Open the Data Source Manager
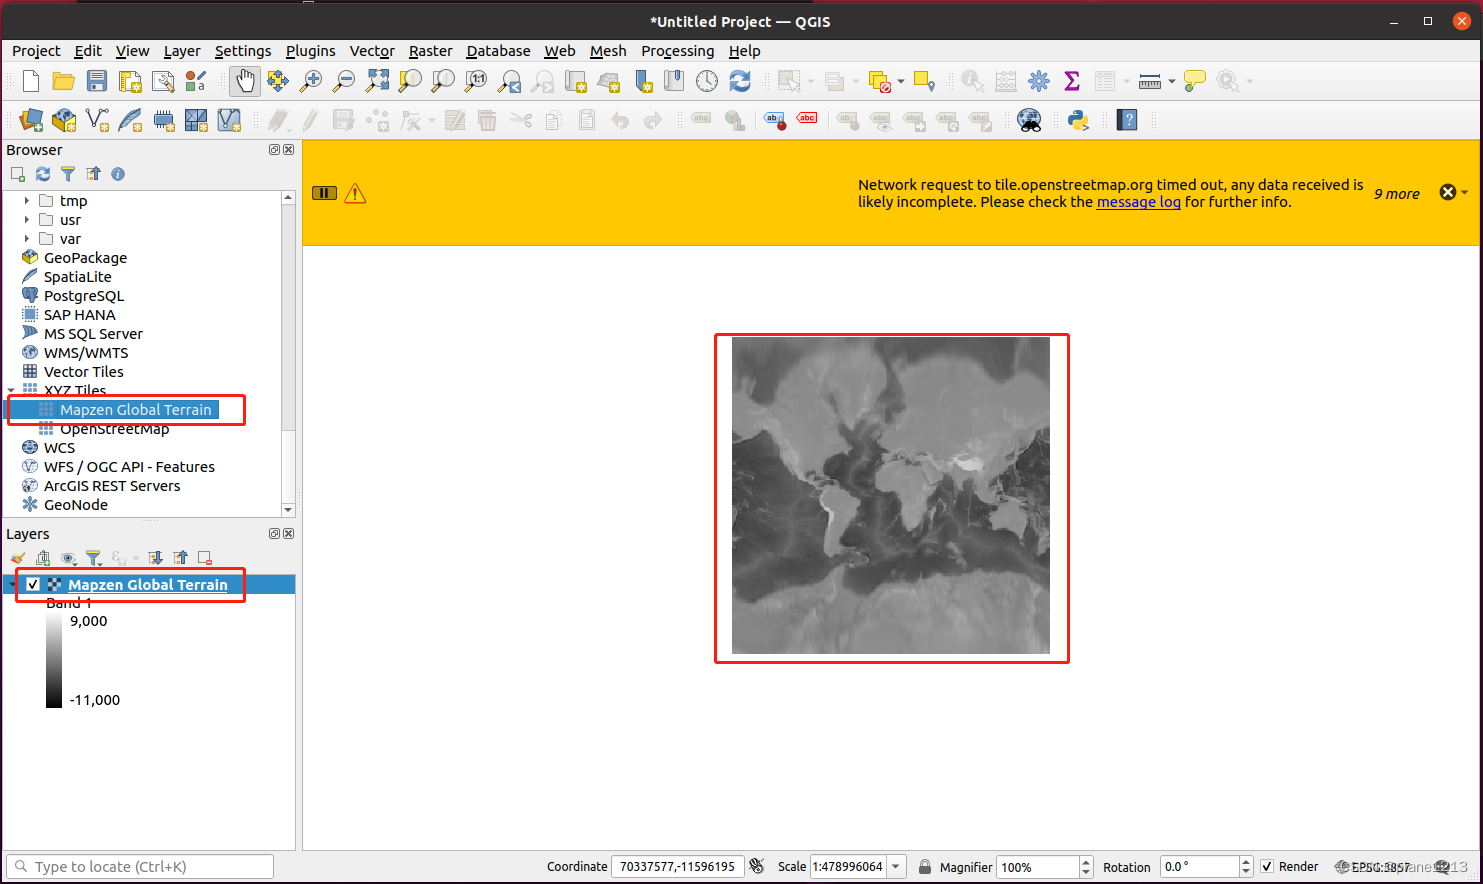This screenshot has width=1483, height=884. (30, 119)
